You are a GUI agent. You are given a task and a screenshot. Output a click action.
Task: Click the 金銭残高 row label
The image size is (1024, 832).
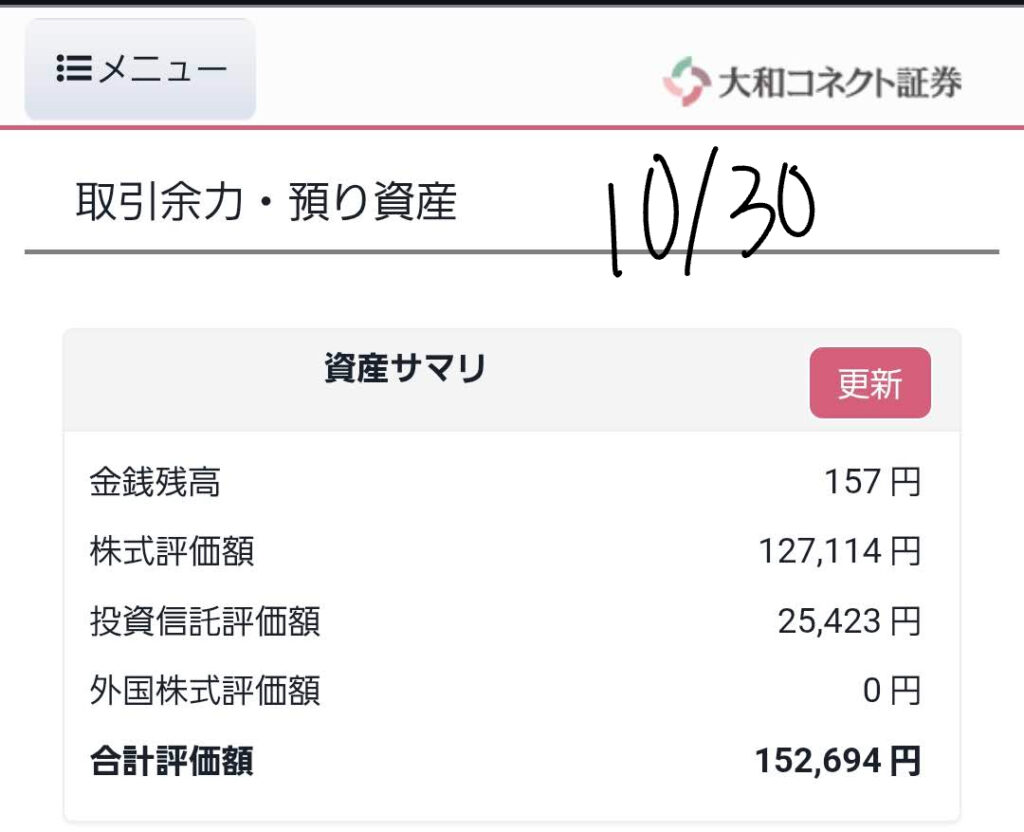coord(155,483)
